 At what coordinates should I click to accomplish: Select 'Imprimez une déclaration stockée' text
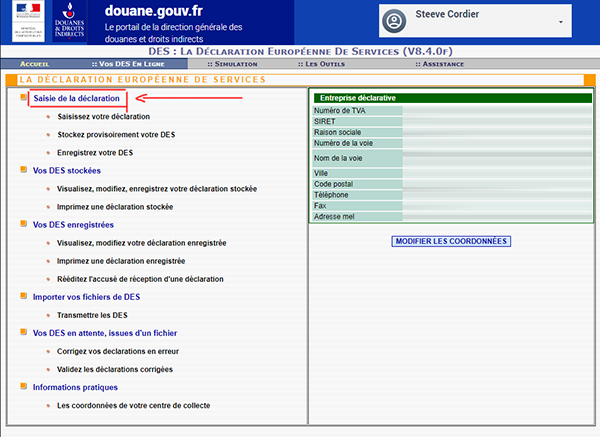click(x=115, y=207)
